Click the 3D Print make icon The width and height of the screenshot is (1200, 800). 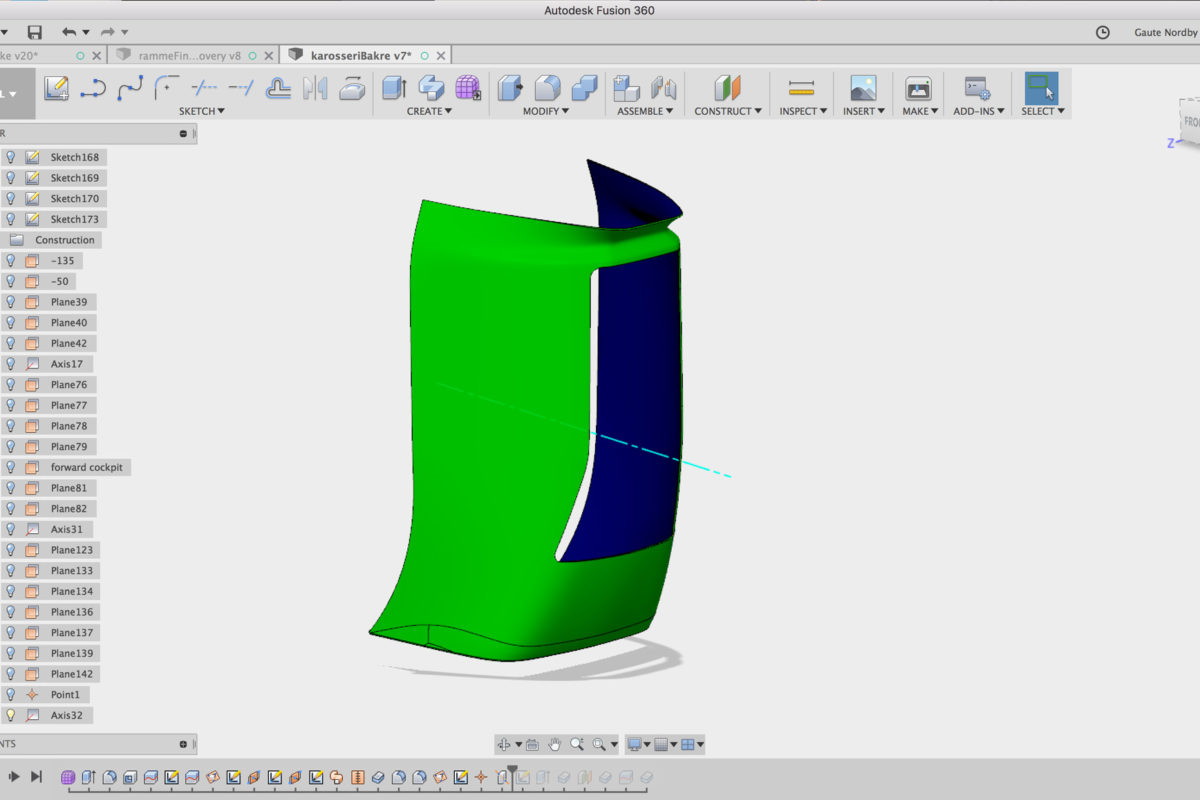(918, 88)
